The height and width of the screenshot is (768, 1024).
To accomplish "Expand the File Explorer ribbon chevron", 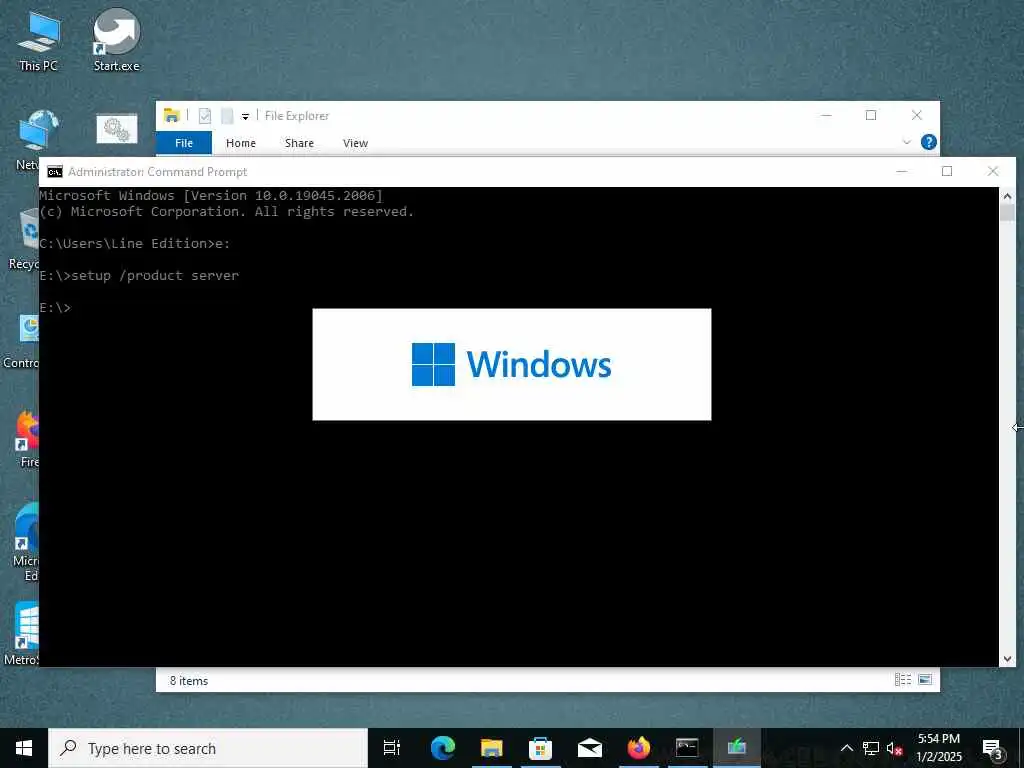I will (906, 142).
